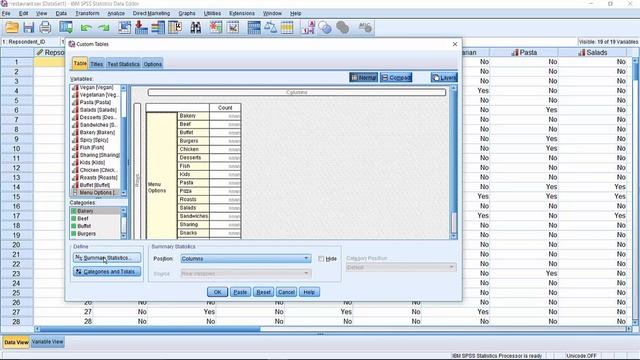This screenshot has width=640, height=360.
Task: Use variable sets circles icon
Action: tap(325, 28)
